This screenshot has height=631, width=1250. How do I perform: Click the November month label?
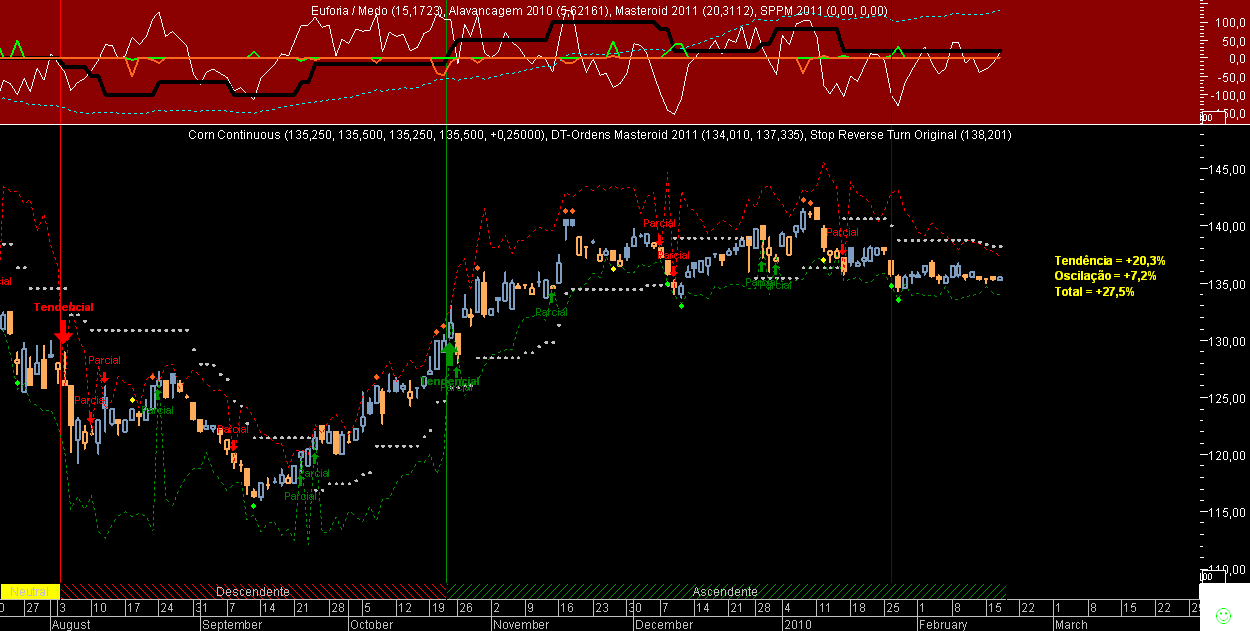point(521,624)
